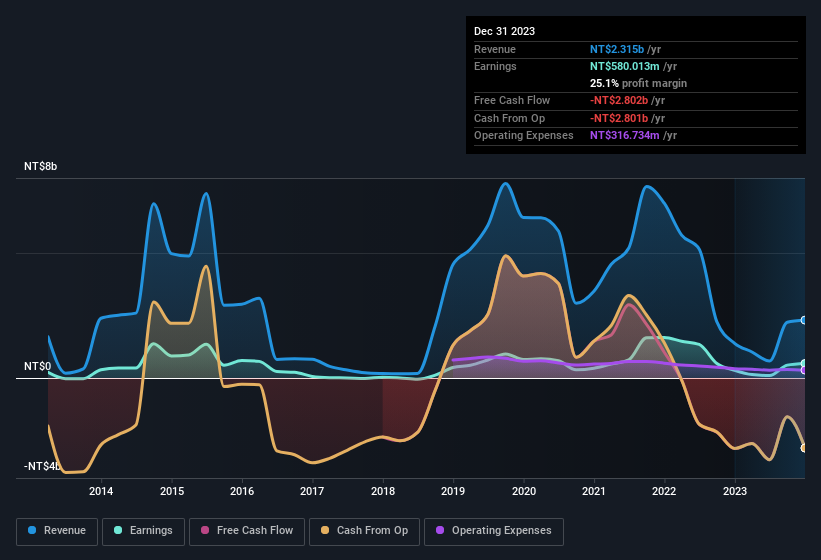The height and width of the screenshot is (560, 821).
Task: Click the 25.1% profit margin text
Action: click(638, 83)
